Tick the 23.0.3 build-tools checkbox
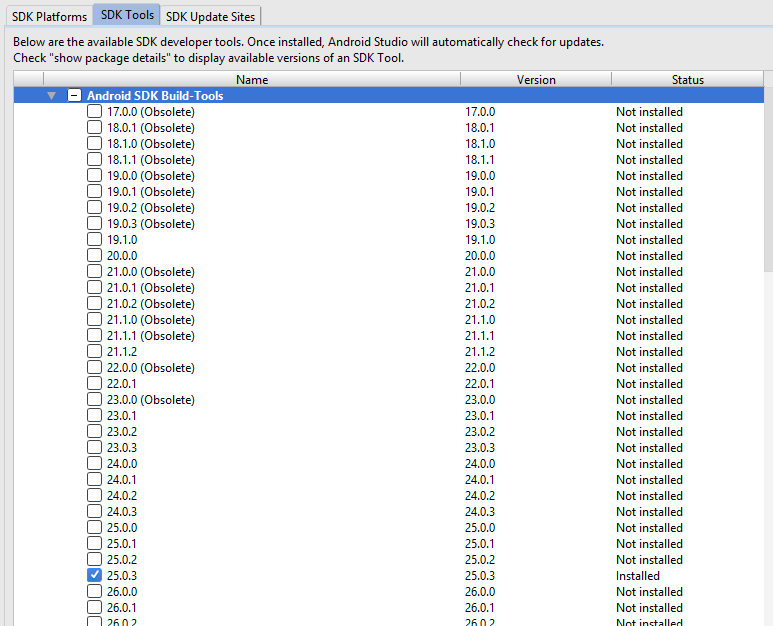The width and height of the screenshot is (773, 626). tap(94, 448)
